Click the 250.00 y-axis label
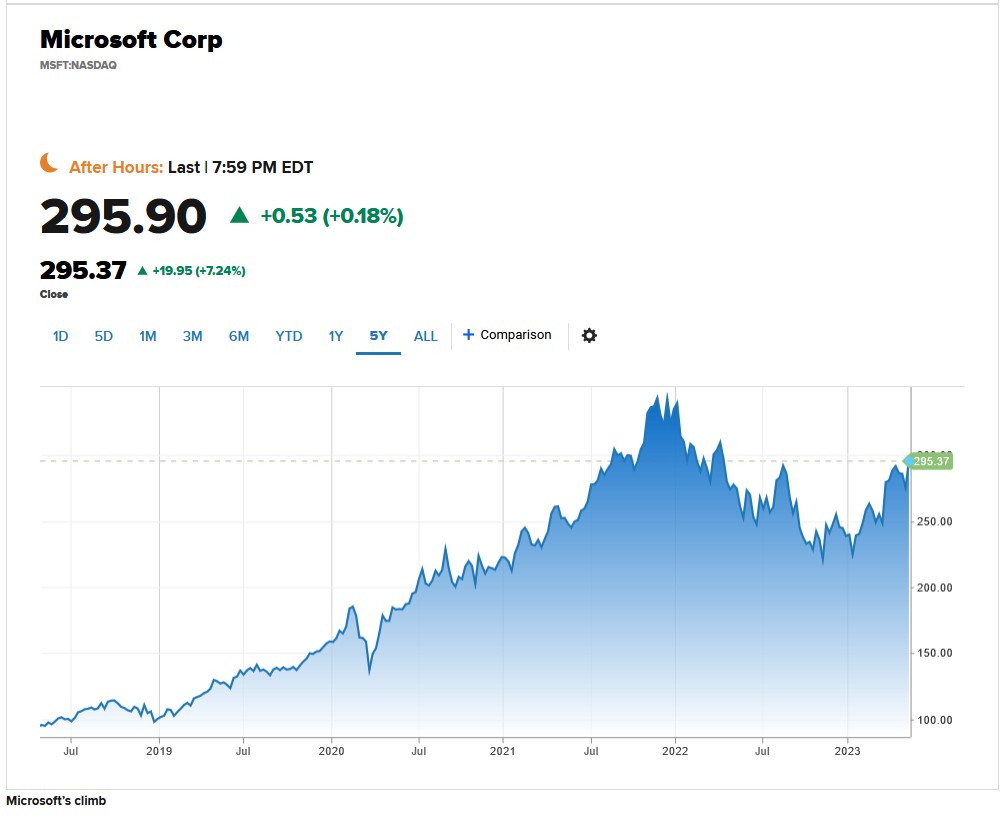The width and height of the screenshot is (1006, 815). click(935, 522)
